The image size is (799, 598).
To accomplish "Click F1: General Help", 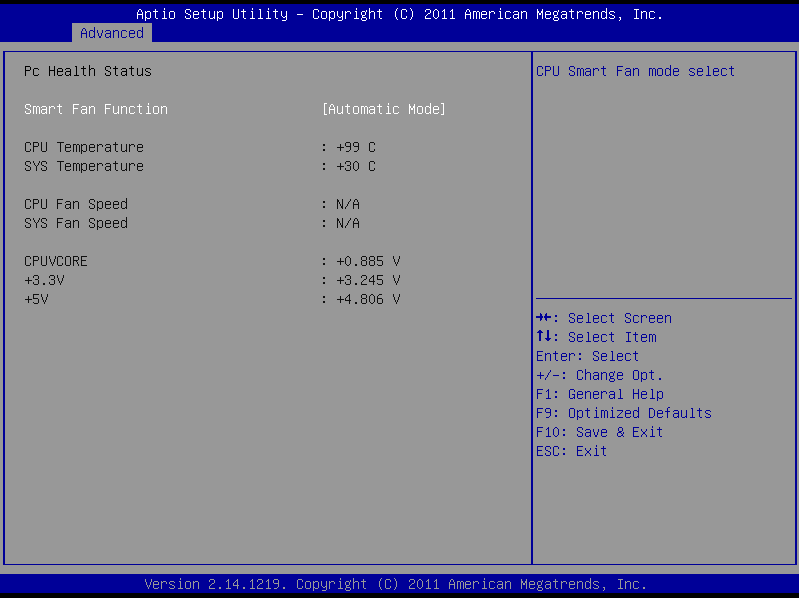I will [599, 394].
